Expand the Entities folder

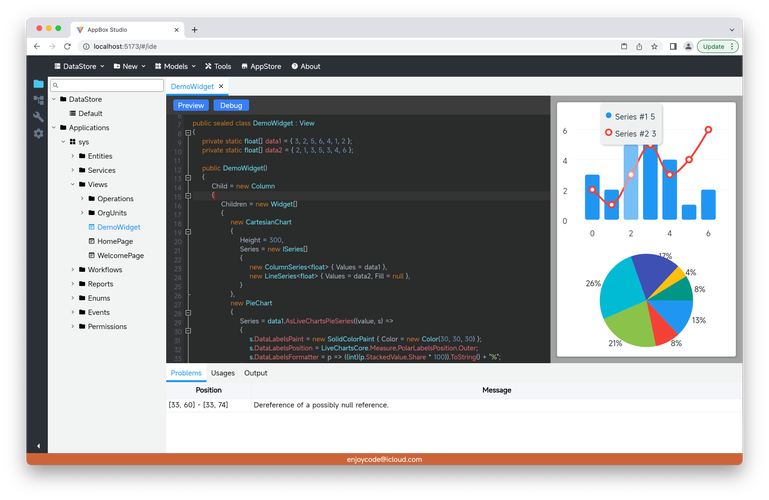click(73, 156)
